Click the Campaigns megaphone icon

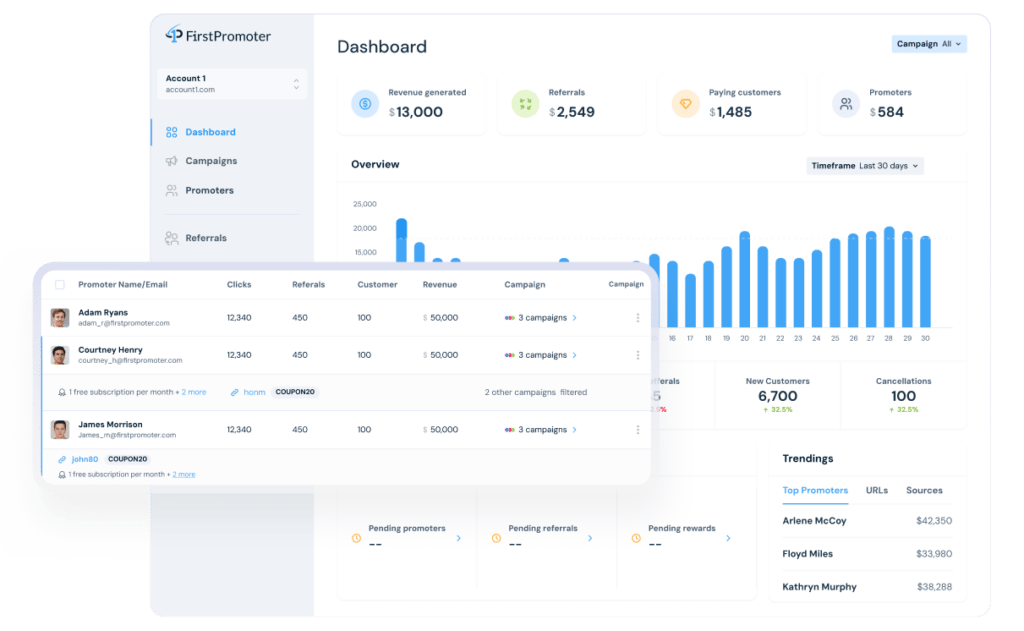click(x=172, y=161)
